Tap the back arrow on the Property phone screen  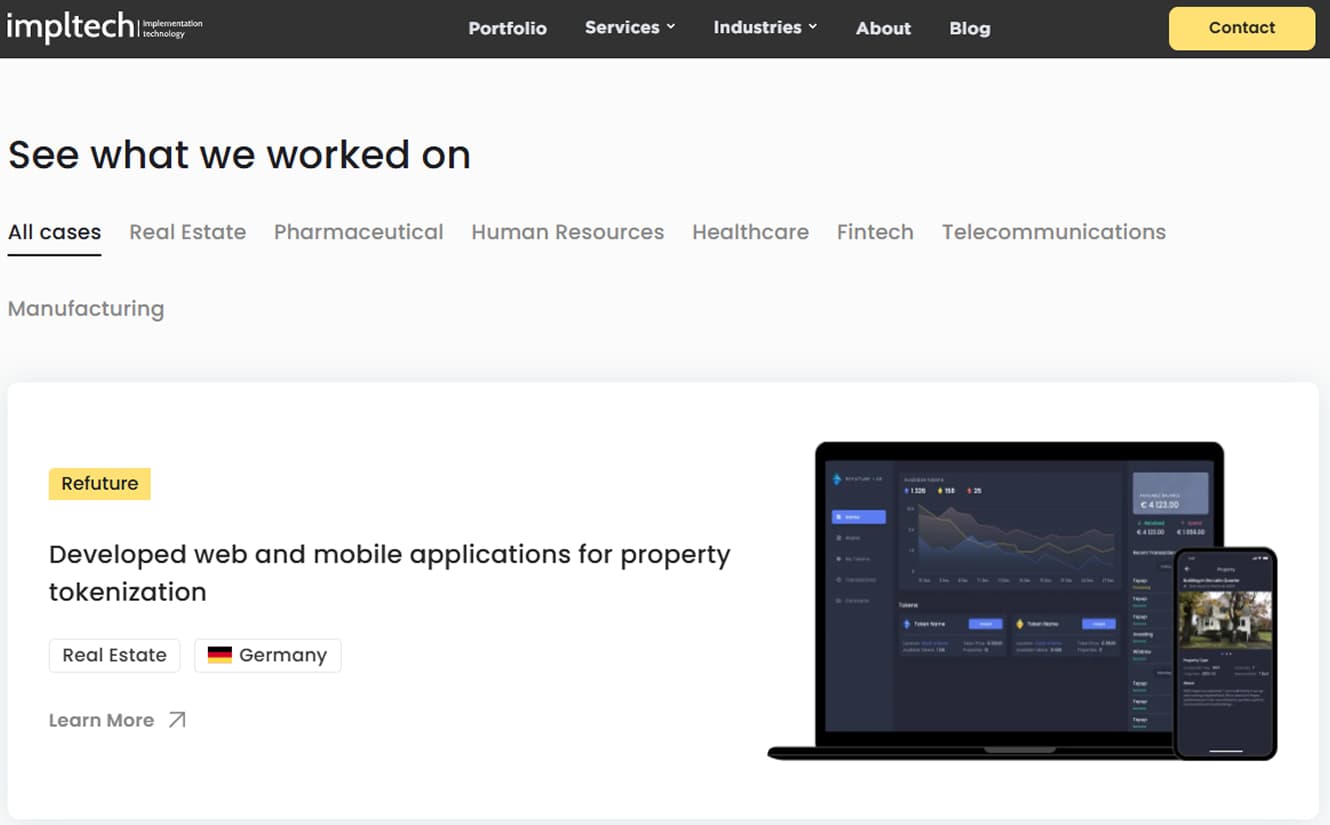(x=1187, y=567)
